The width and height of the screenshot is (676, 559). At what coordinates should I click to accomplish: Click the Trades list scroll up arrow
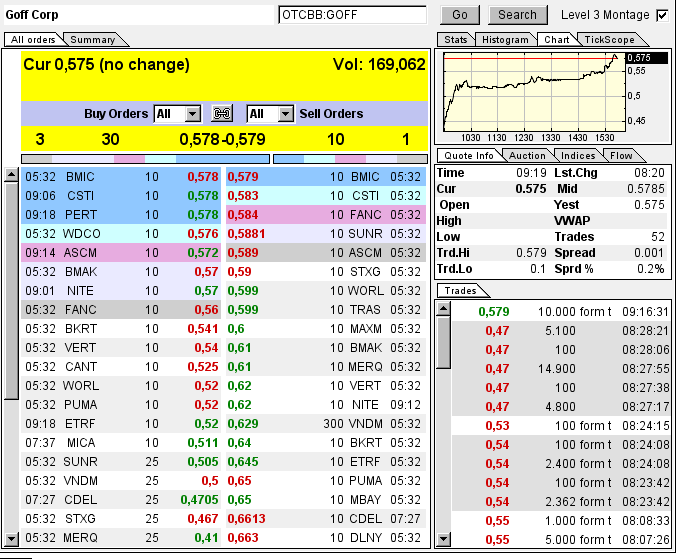tap(443, 308)
